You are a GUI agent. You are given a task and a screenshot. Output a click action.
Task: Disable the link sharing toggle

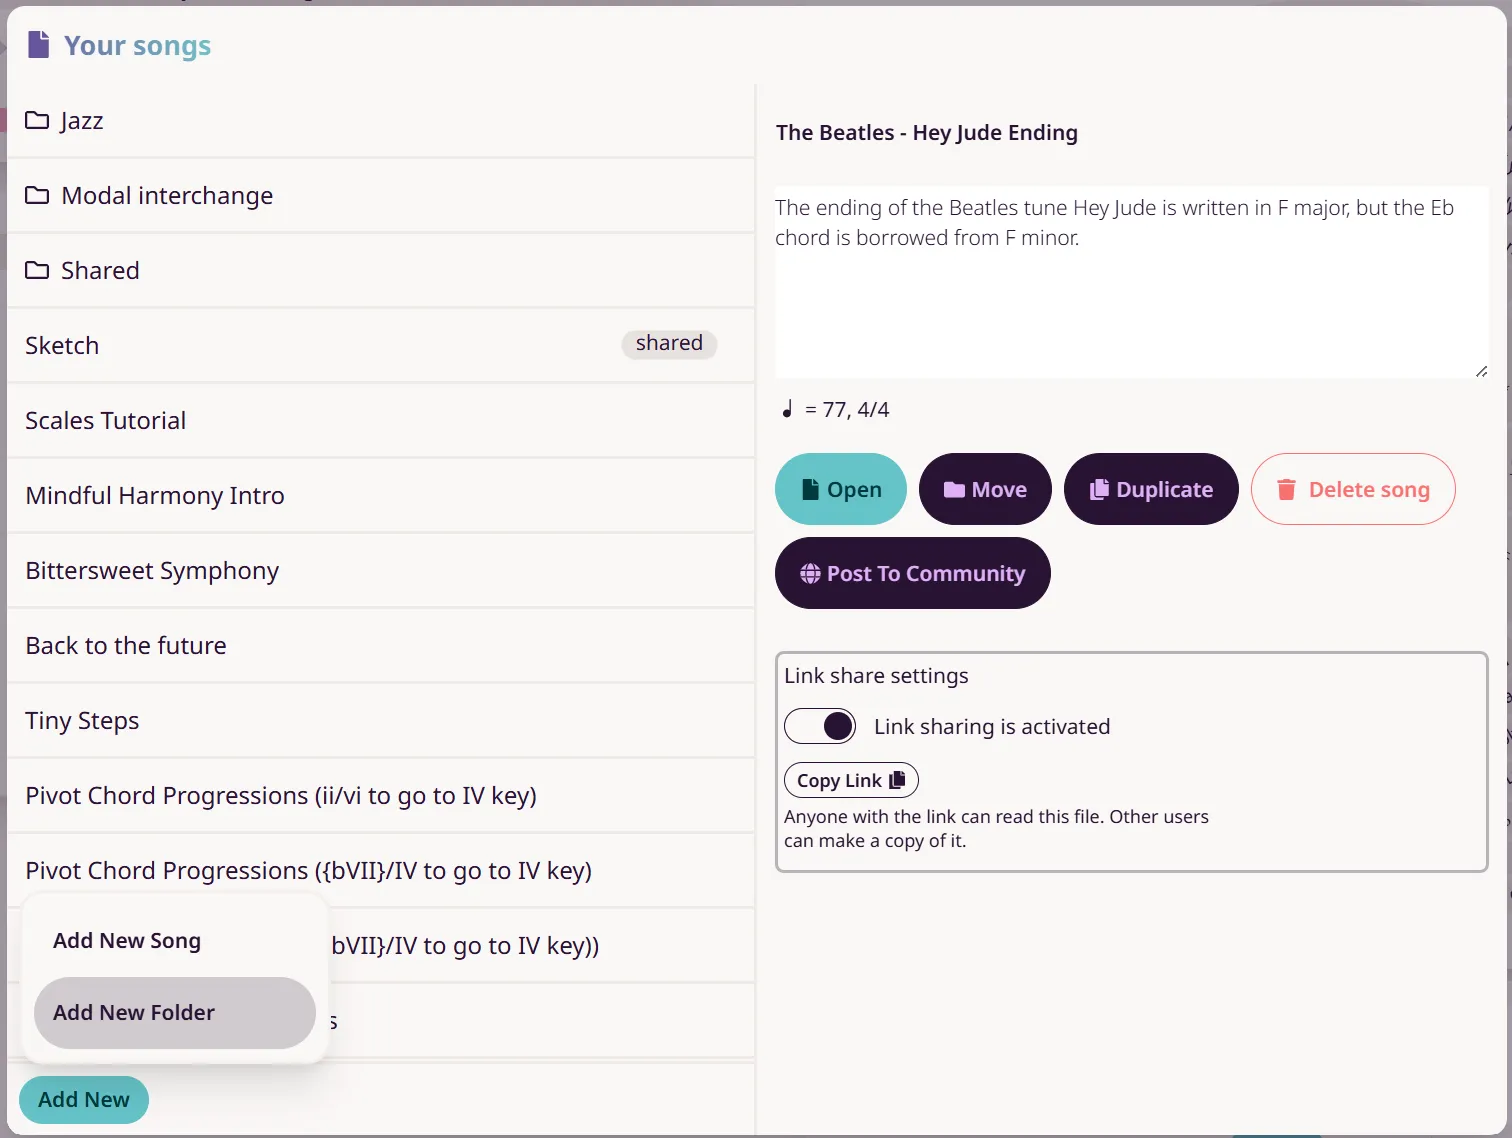820,726
